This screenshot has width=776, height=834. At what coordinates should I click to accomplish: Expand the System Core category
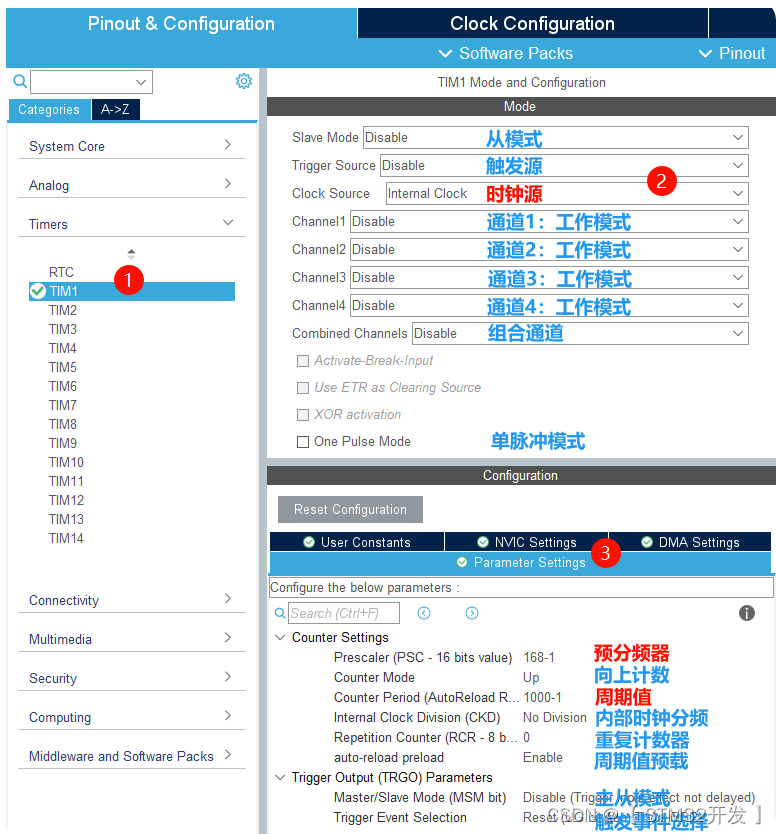(131, 146)
